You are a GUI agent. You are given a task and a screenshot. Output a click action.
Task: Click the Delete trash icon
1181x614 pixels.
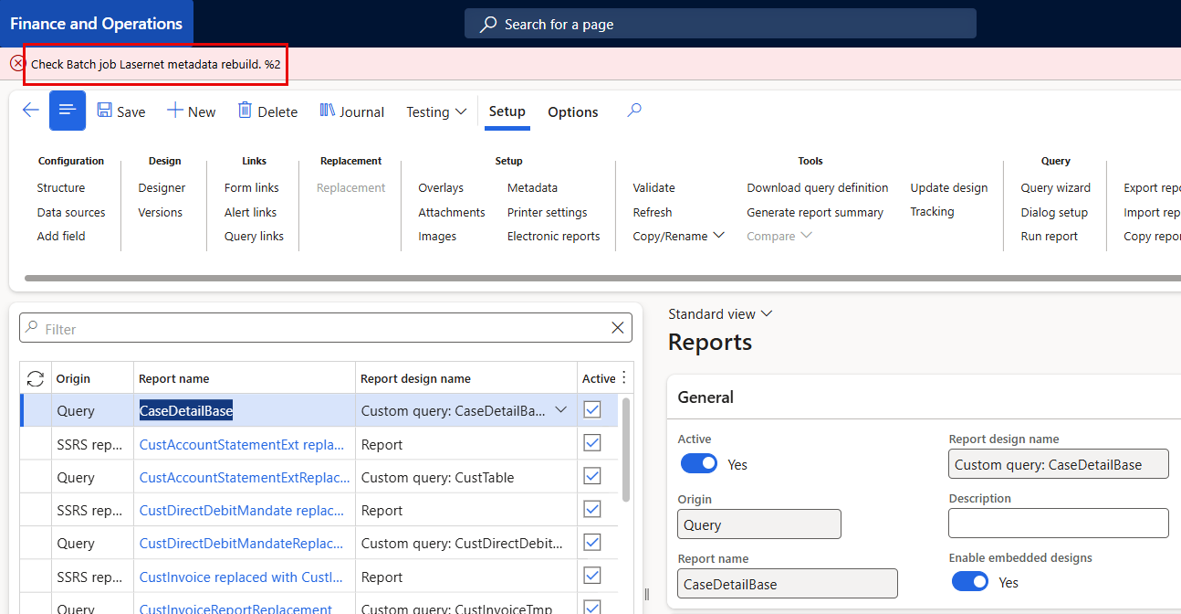[245, 111]
